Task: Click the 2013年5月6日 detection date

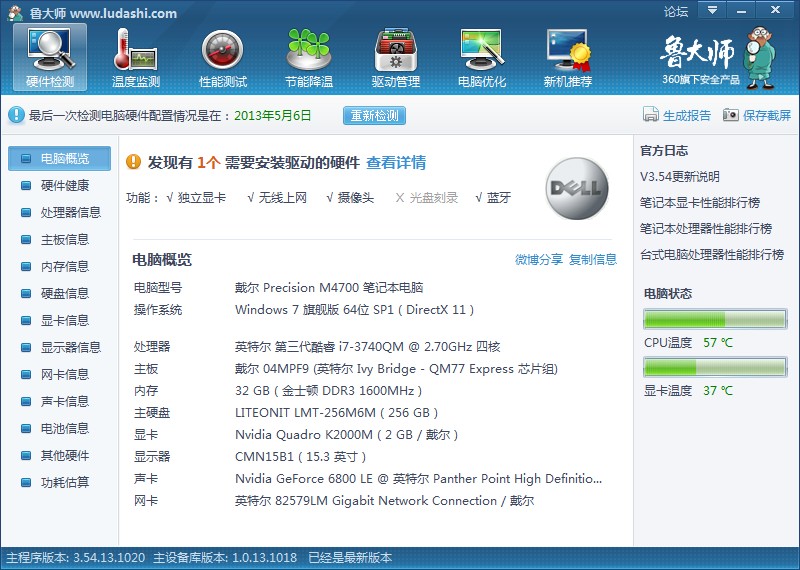Action: point(273,115)
